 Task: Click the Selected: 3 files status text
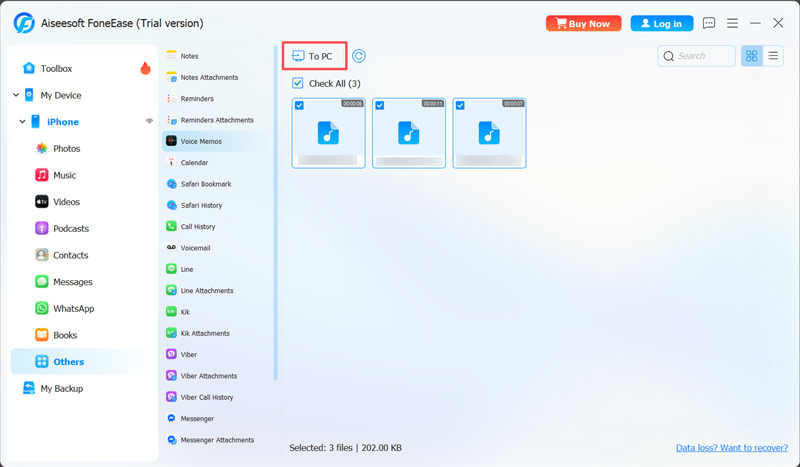coord(345,448)
